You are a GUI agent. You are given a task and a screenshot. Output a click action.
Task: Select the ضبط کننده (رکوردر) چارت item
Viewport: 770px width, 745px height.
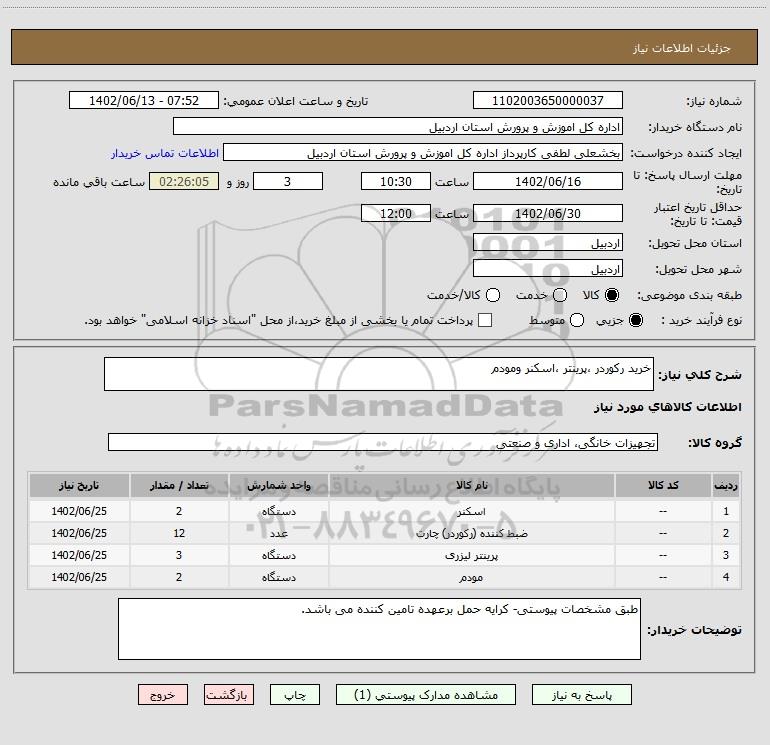tap(472, 533)
